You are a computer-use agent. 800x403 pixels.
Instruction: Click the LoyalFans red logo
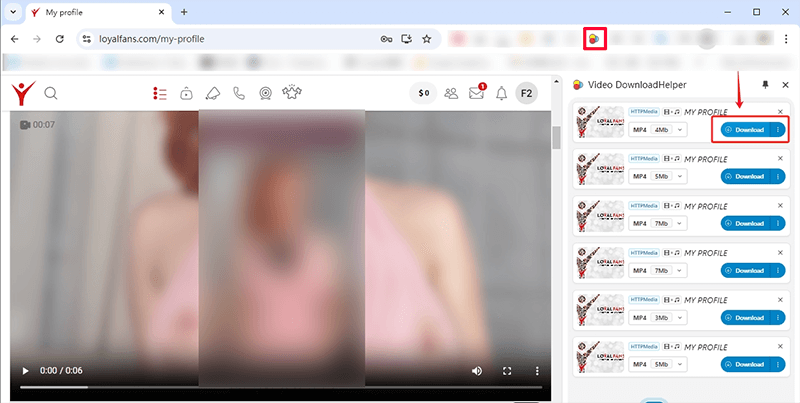tap(23, 93)
